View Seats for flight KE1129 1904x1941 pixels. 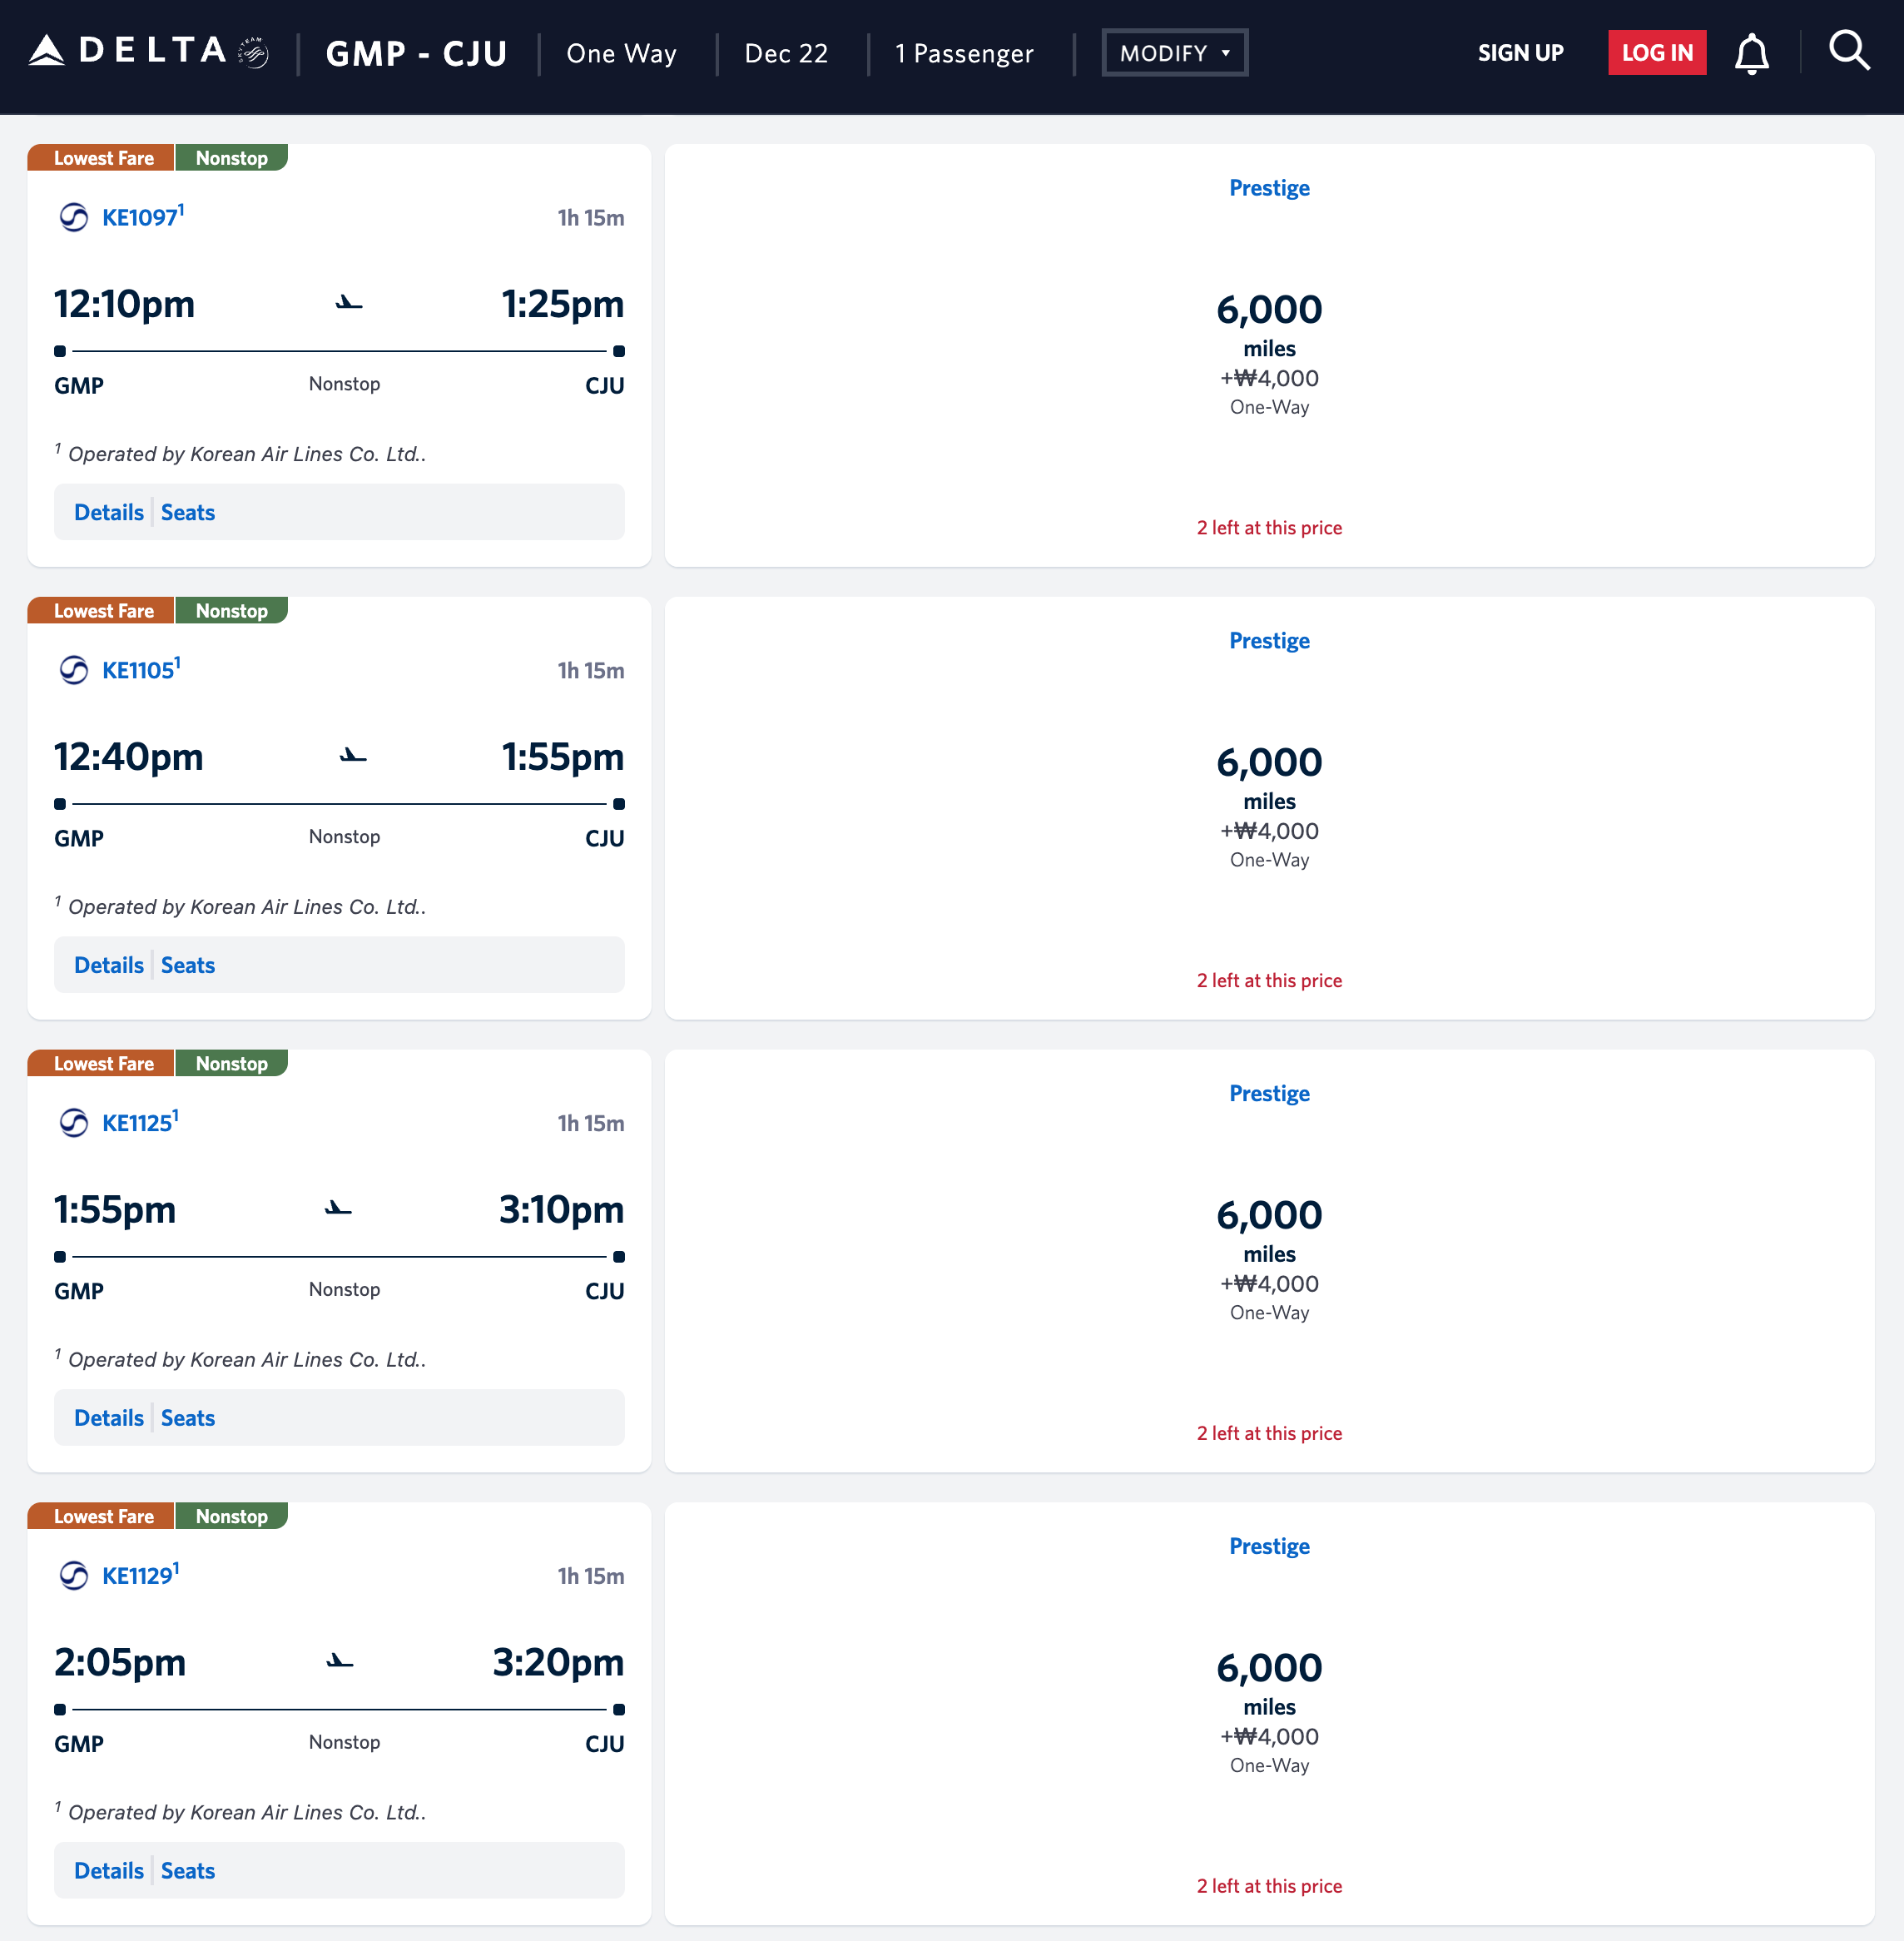pyautogui.click(x=188, y=1871)
